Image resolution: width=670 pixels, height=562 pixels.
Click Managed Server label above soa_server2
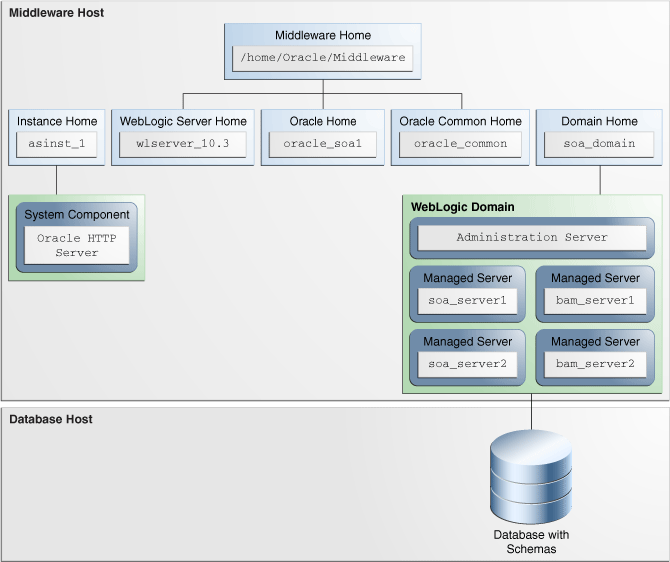(467, 341)
